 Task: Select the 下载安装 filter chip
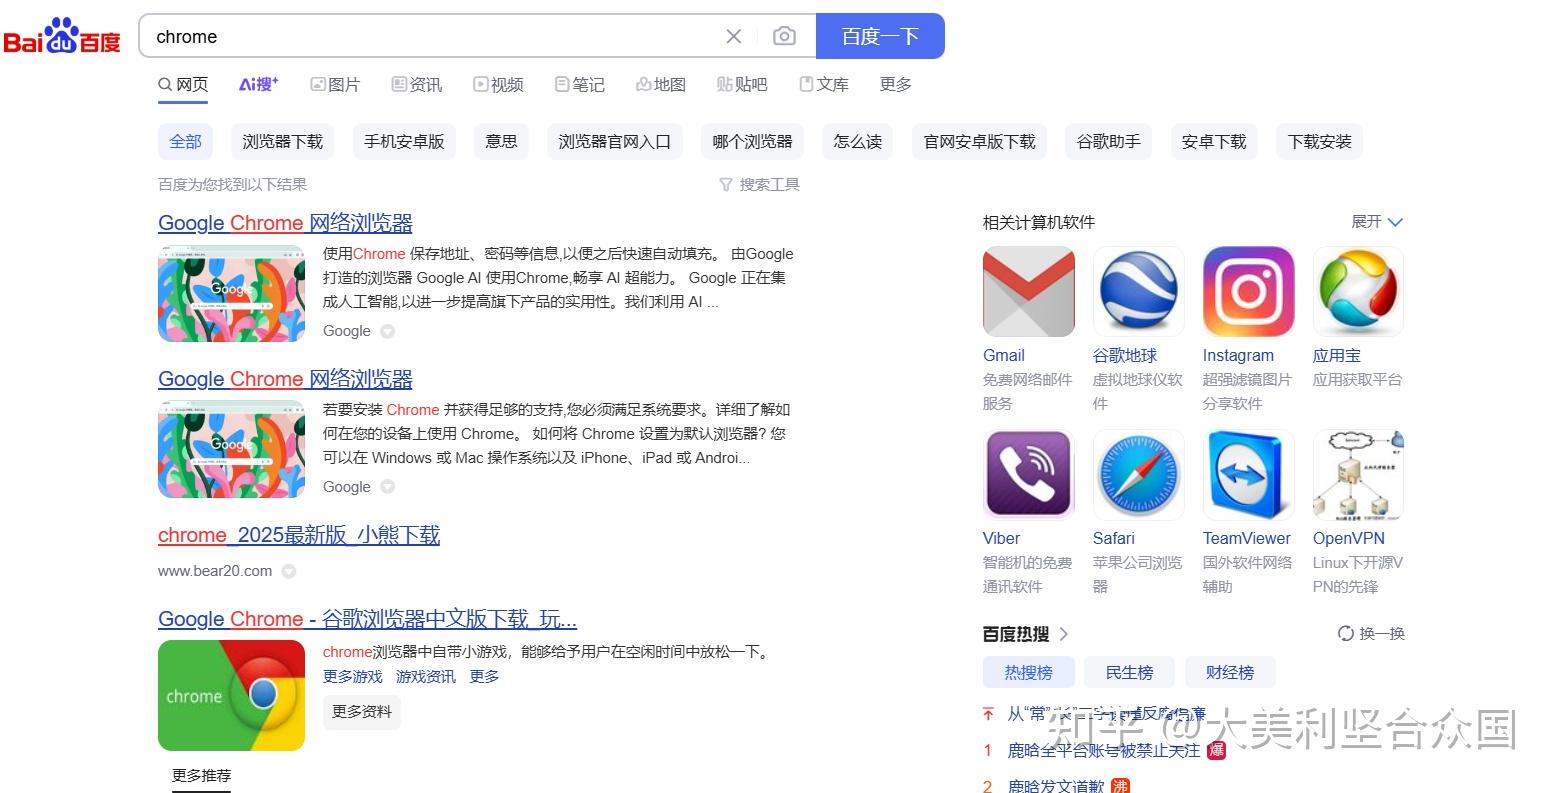coord(1319,141)
